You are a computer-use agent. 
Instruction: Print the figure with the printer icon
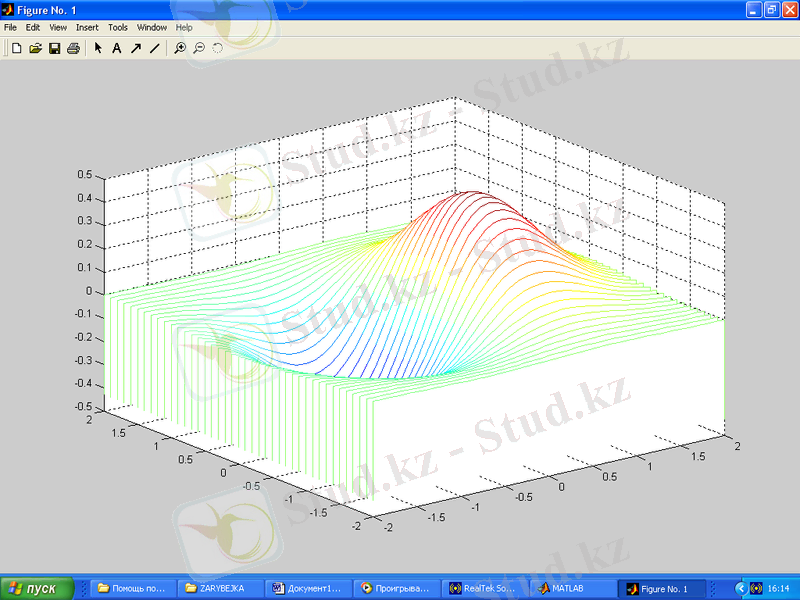pos(73,48)
